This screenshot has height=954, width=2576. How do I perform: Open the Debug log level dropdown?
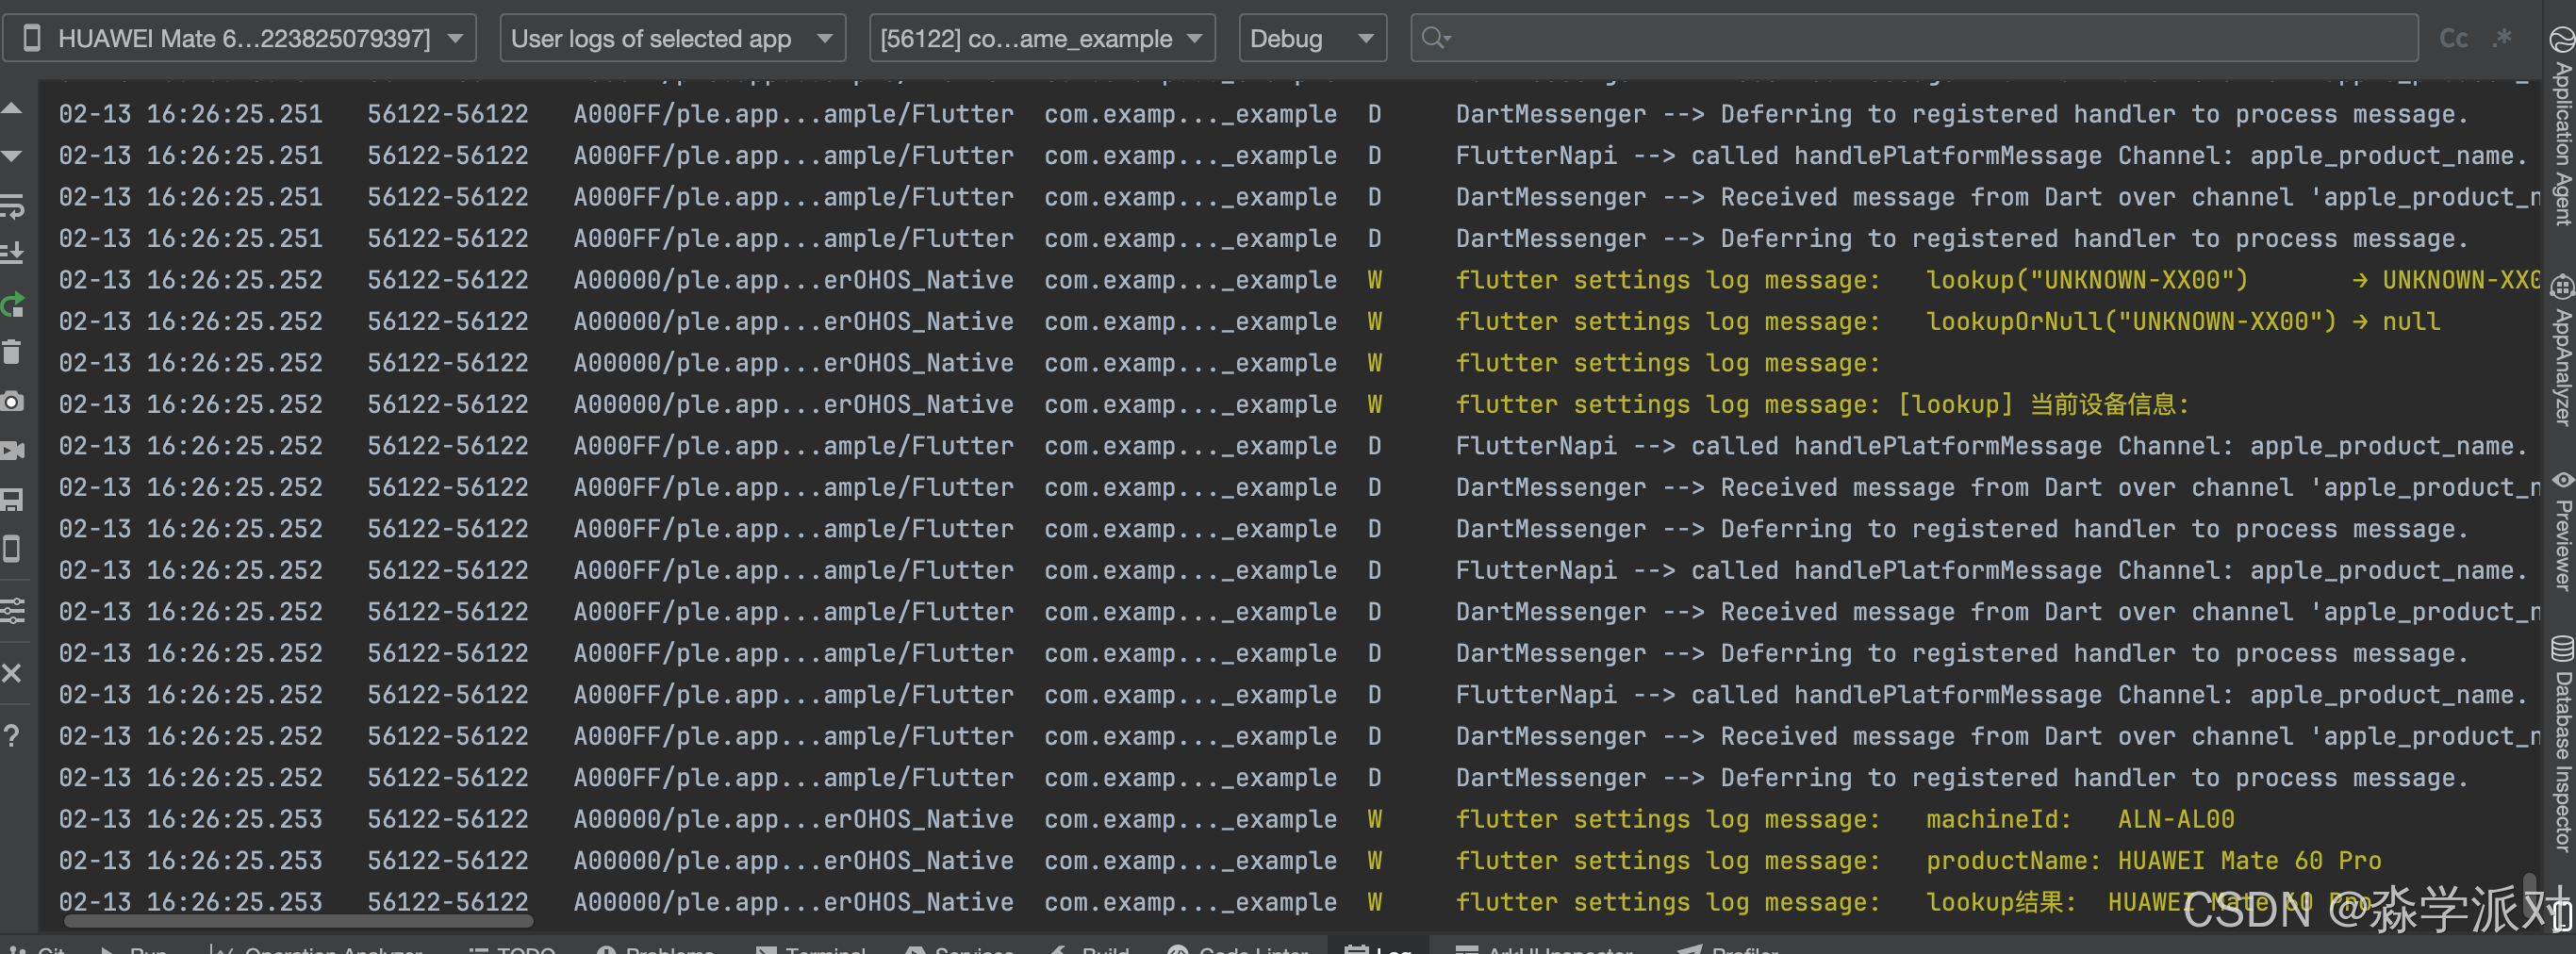point(1312,39)
